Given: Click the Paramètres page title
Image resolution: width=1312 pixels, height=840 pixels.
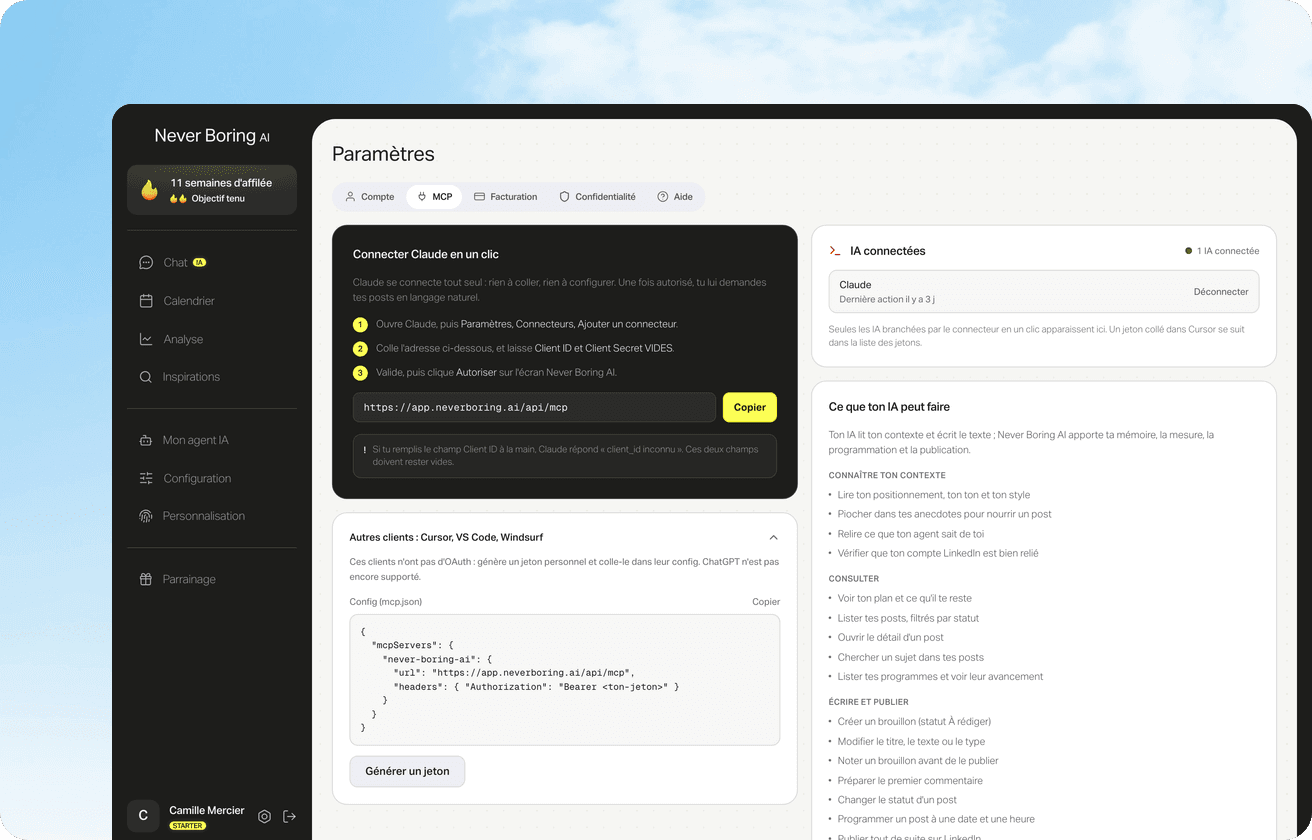Looking at the screenshot, I should click(x=383, y=154).
